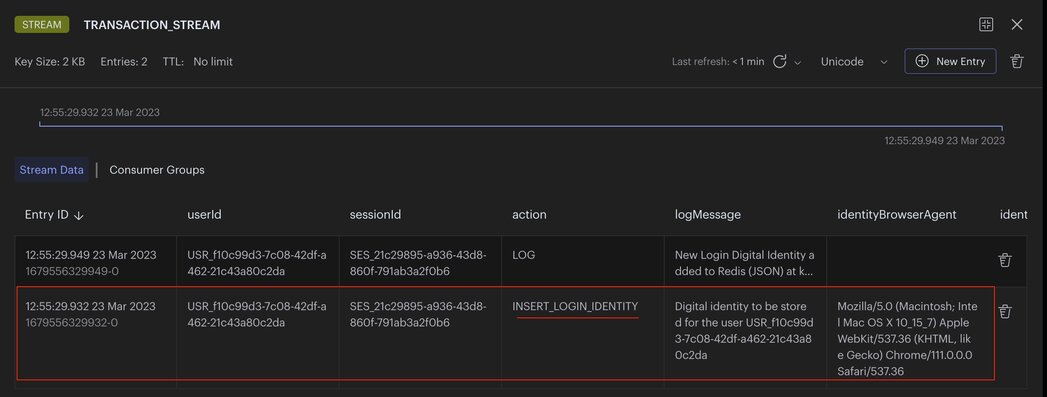This screenshot has width=1047, height=397.
Task: Delete the LOG entry row
Action: 1004,260
